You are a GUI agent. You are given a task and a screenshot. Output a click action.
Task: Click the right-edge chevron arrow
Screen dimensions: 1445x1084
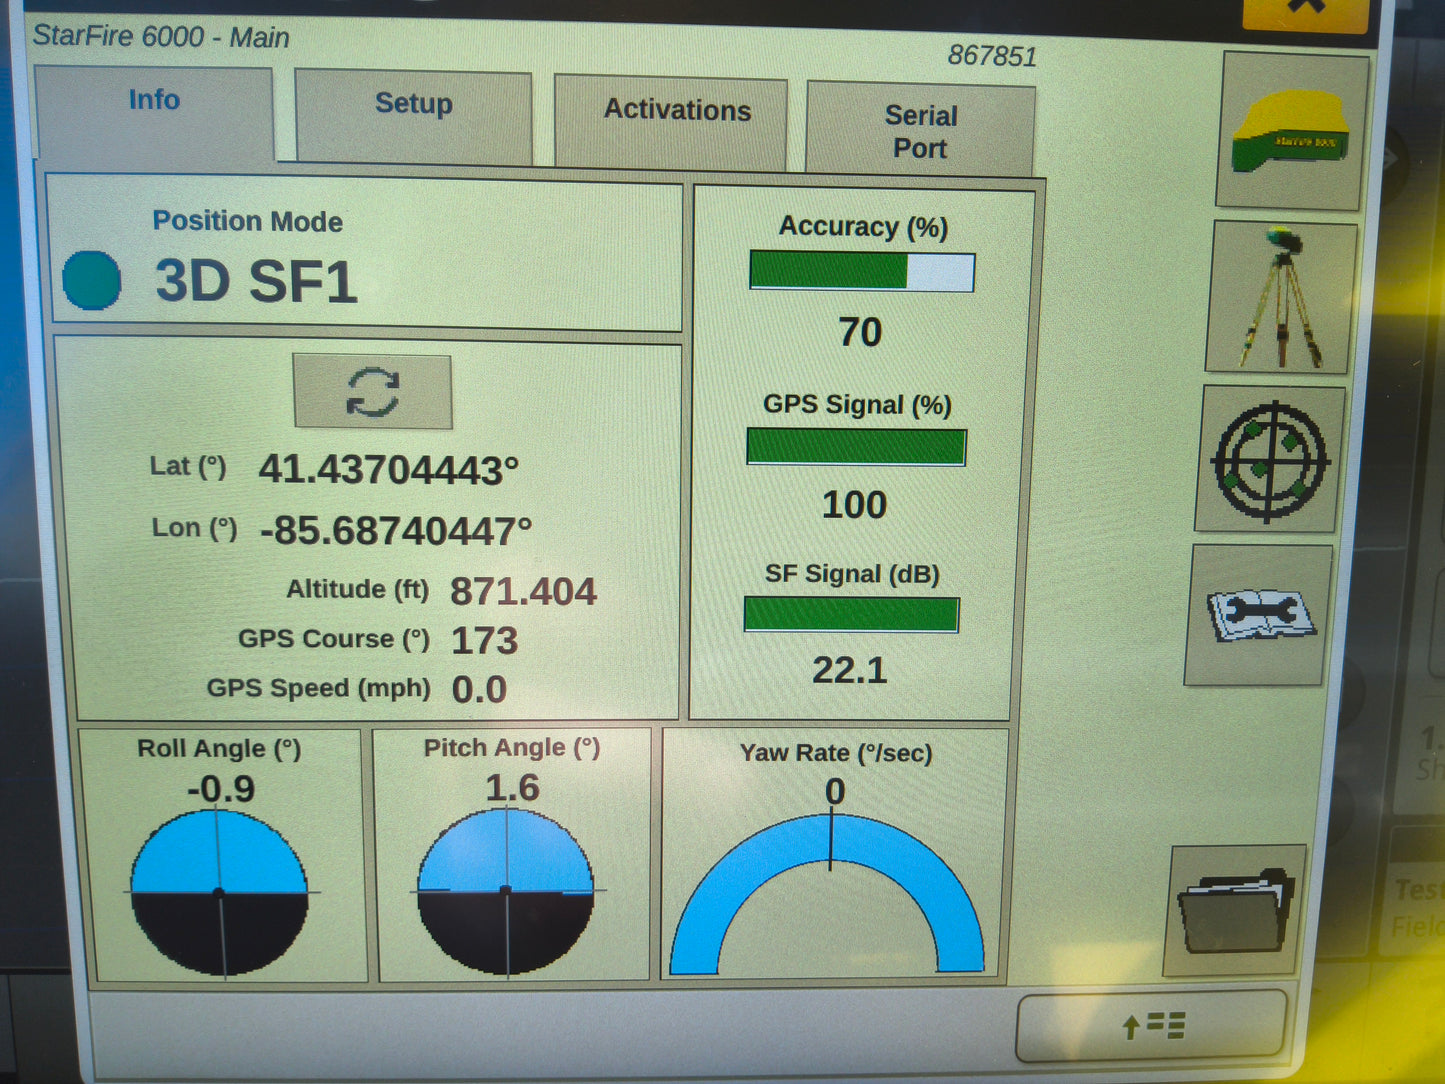[1393, 157]
